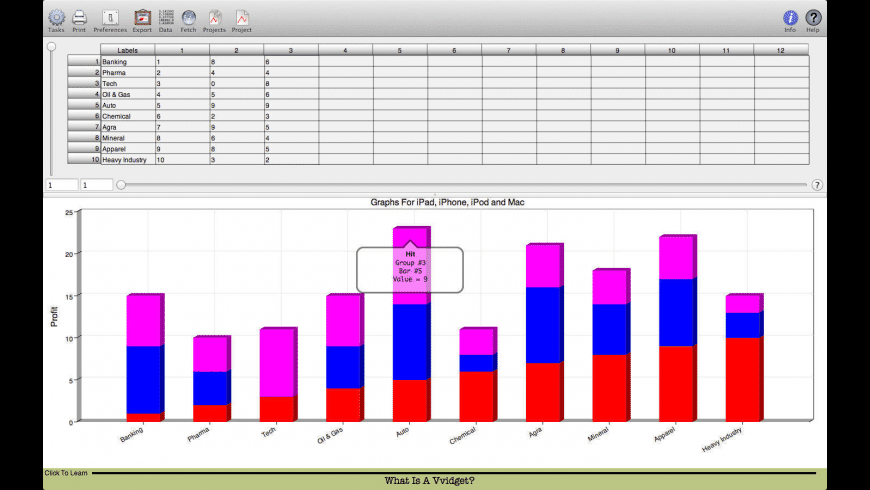Image resolution: width=870 pixels, height=490 pixels.
Task: Click the Chemical label cell in the table
Action: pos(128,116)
